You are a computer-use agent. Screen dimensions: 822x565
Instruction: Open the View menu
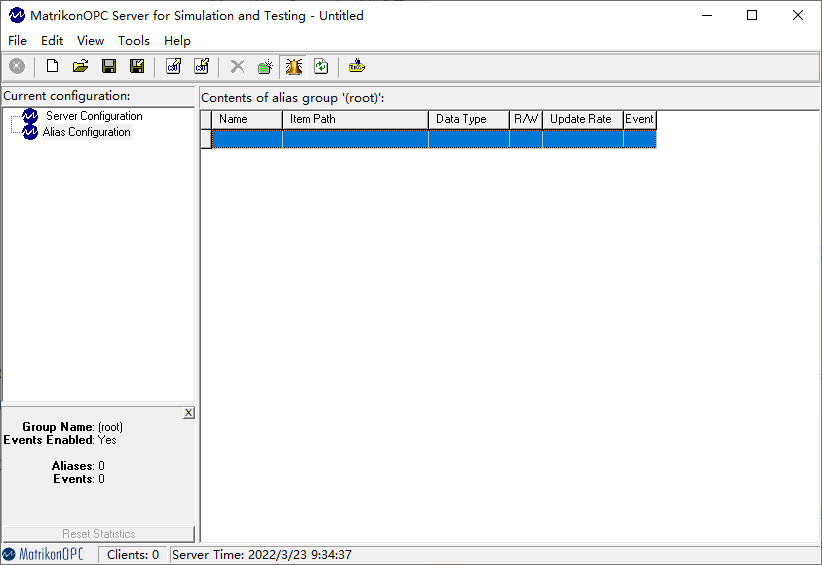(90, 41)
